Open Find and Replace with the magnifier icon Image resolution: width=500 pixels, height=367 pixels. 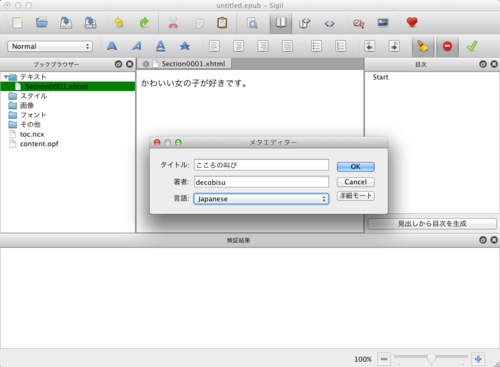252,23
